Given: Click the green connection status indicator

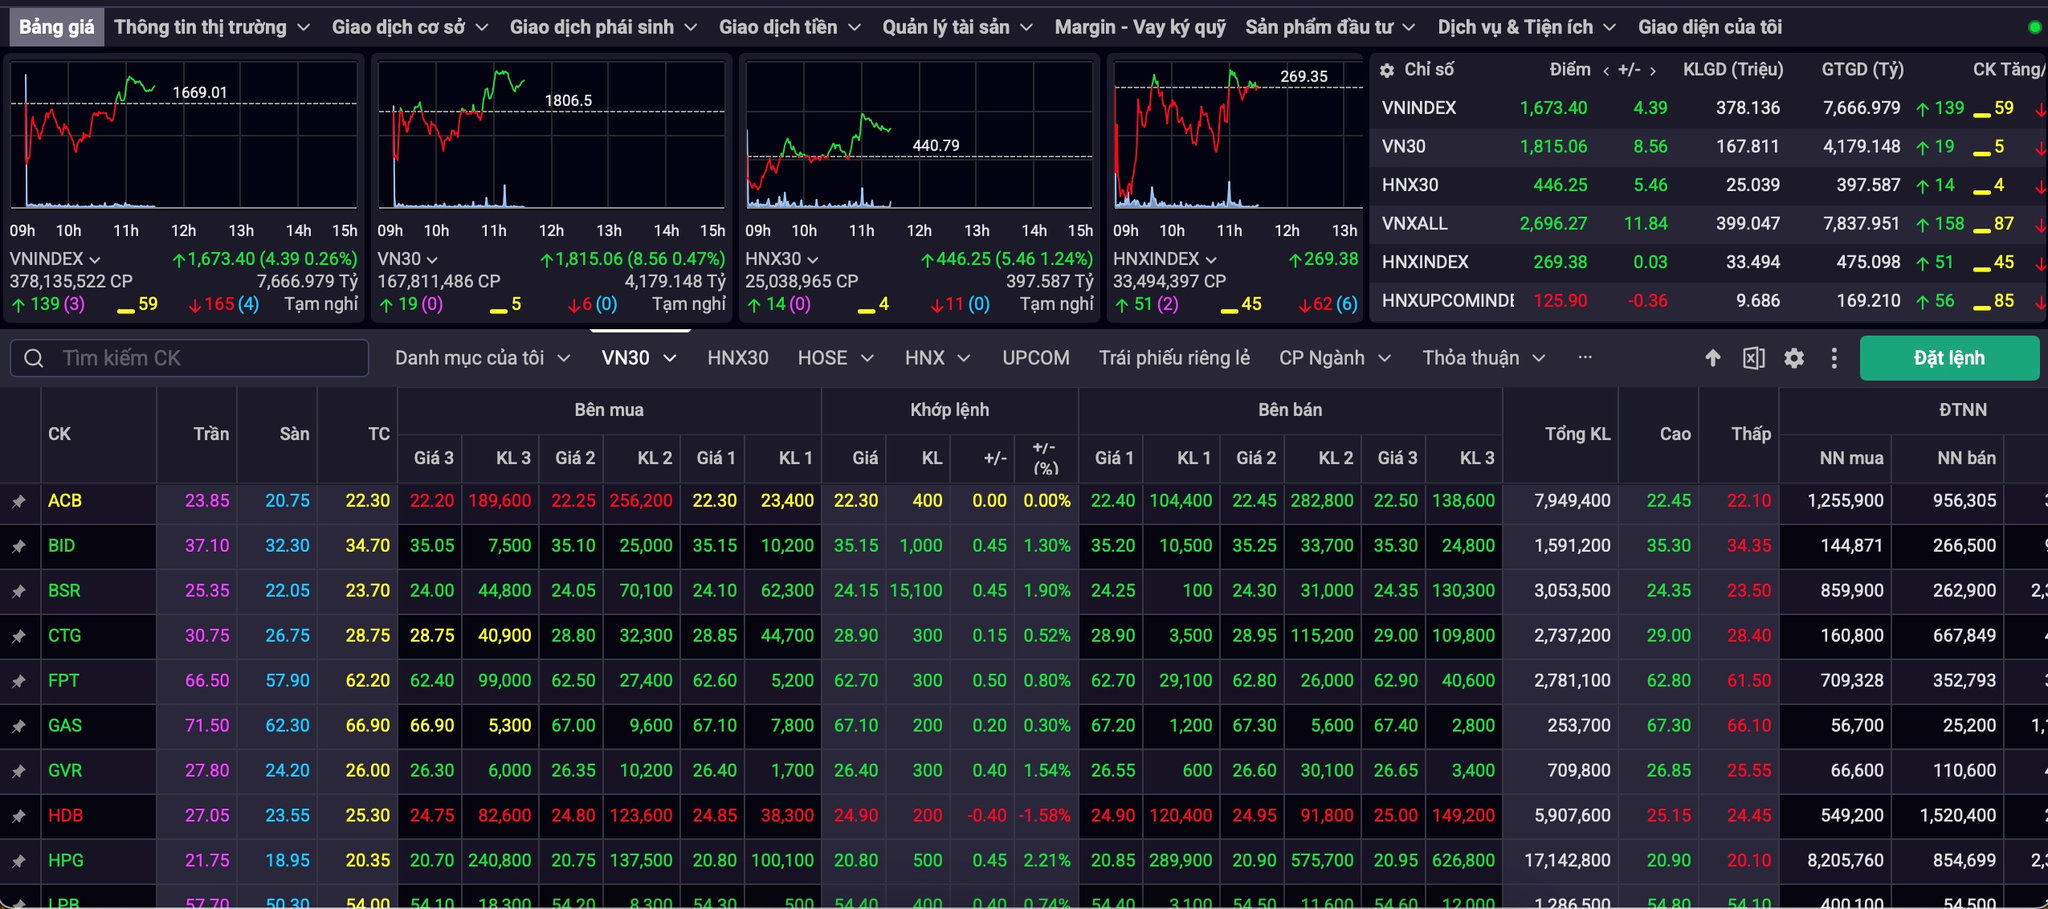Looking at the screenshot, I should click(2034, 27).
